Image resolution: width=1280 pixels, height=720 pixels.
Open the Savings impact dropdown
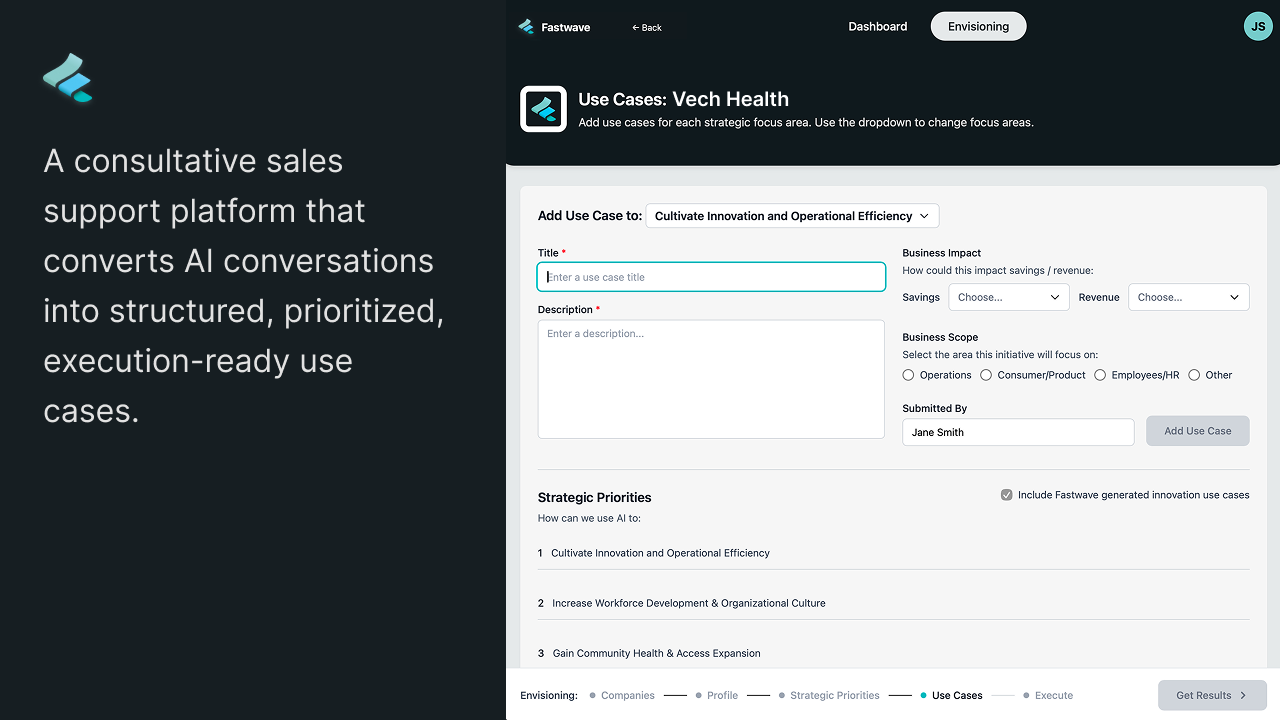click(x=1008, y=297)
